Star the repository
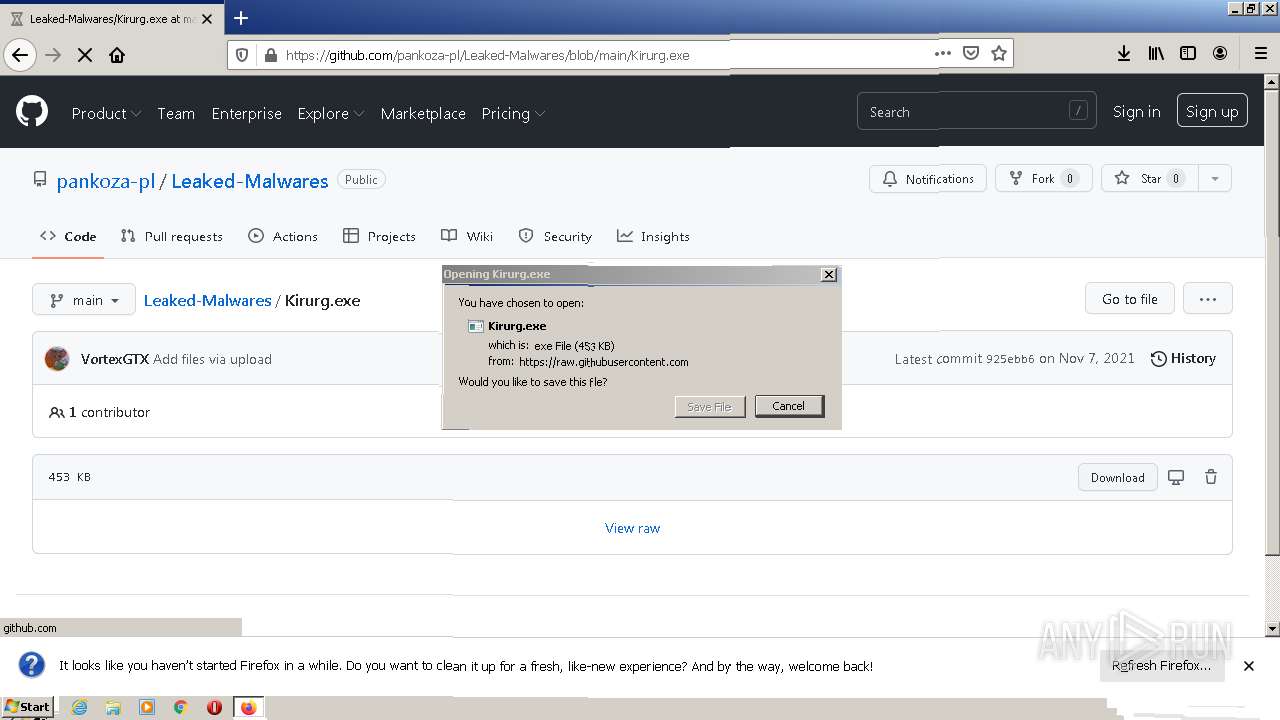Screen dimensions: 1280x720 click(x=1149, y=179)
